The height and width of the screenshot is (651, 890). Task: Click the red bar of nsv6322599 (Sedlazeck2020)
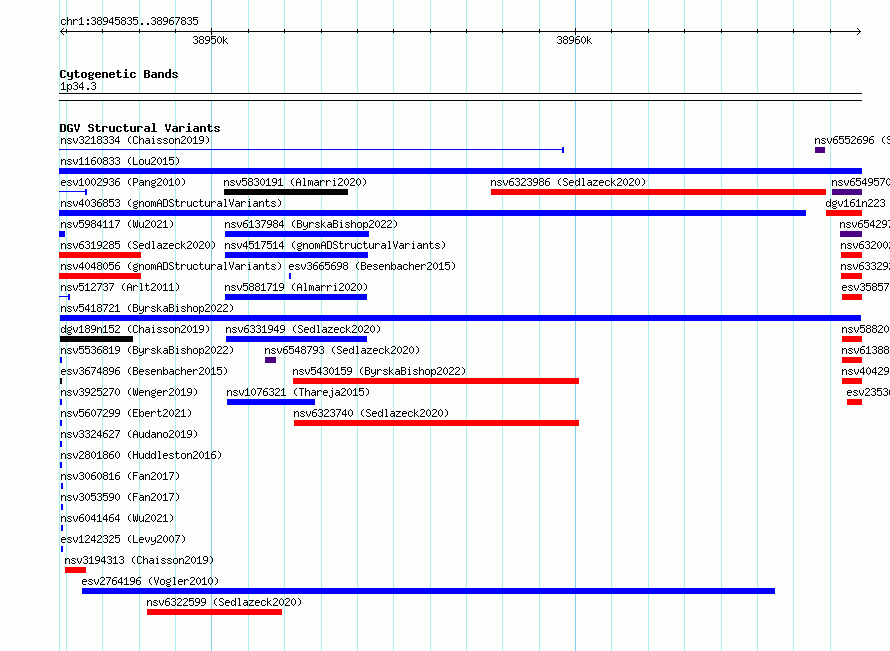point(214,612)
